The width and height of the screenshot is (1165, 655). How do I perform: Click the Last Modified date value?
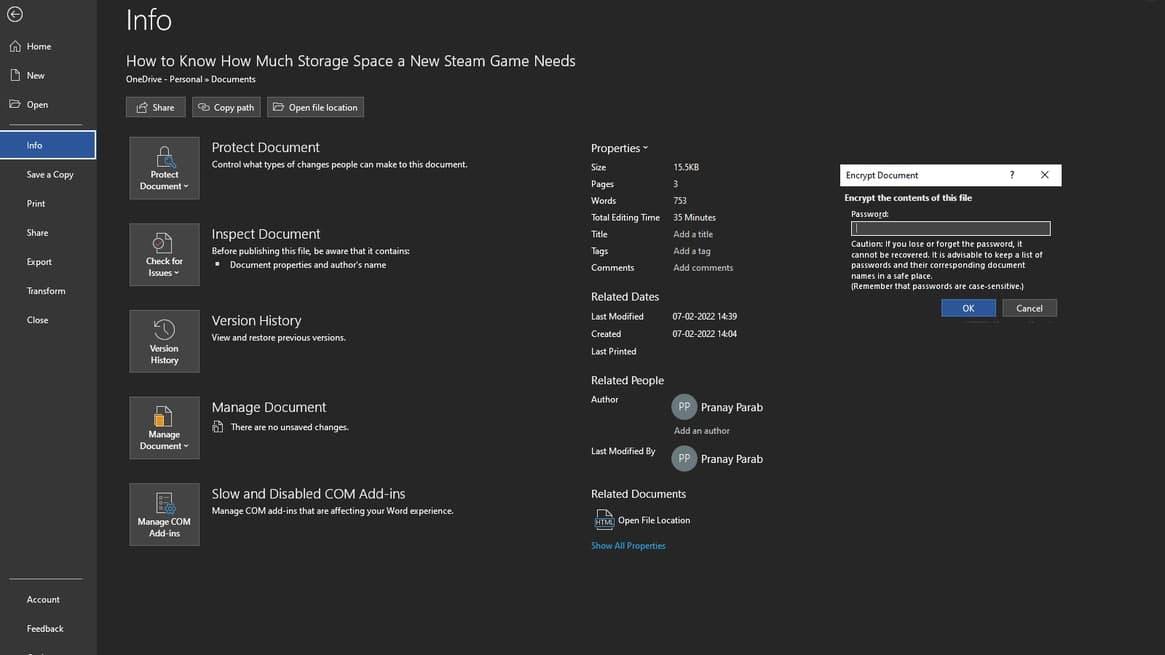(704, 316)
